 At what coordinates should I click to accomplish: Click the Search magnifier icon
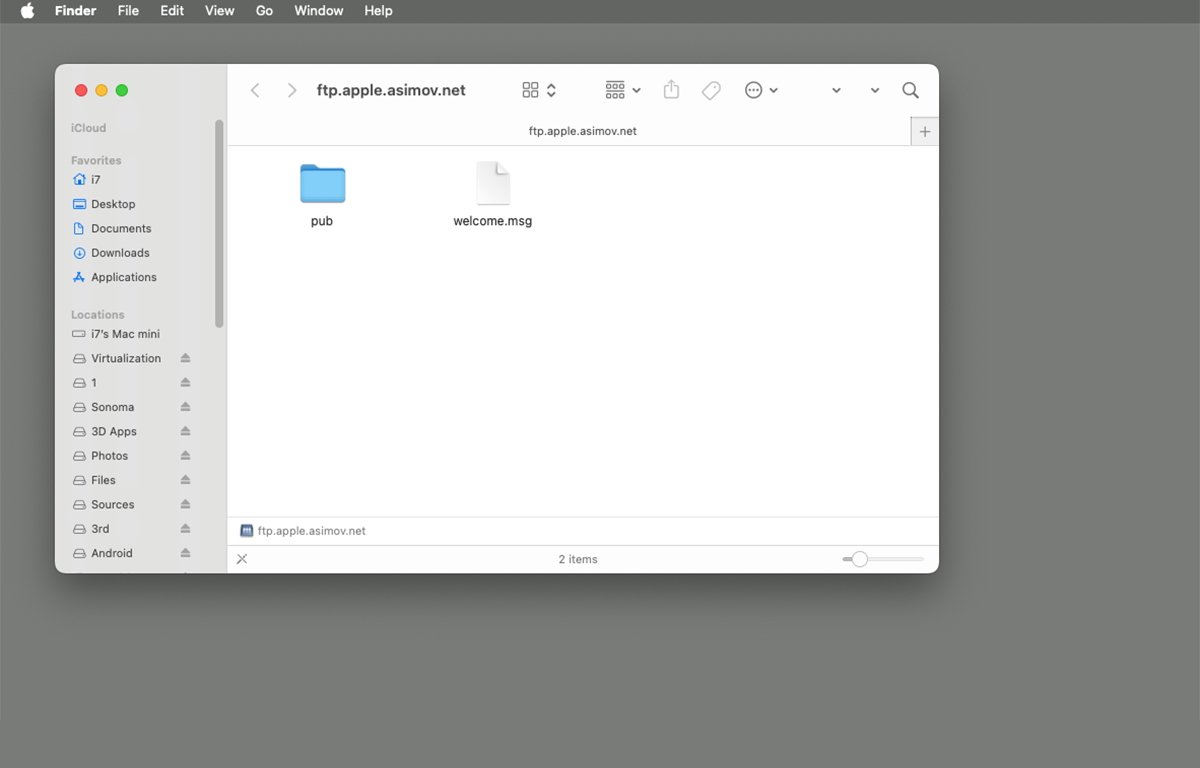[910, 89]
